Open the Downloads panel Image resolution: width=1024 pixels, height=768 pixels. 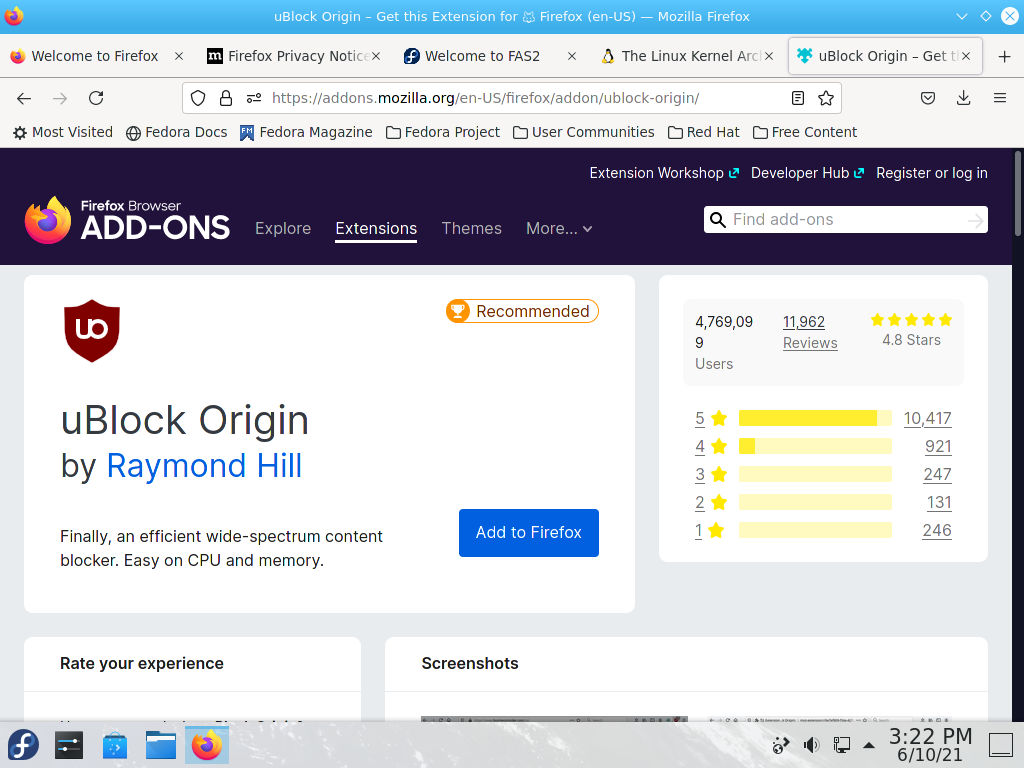coord(963,98)
